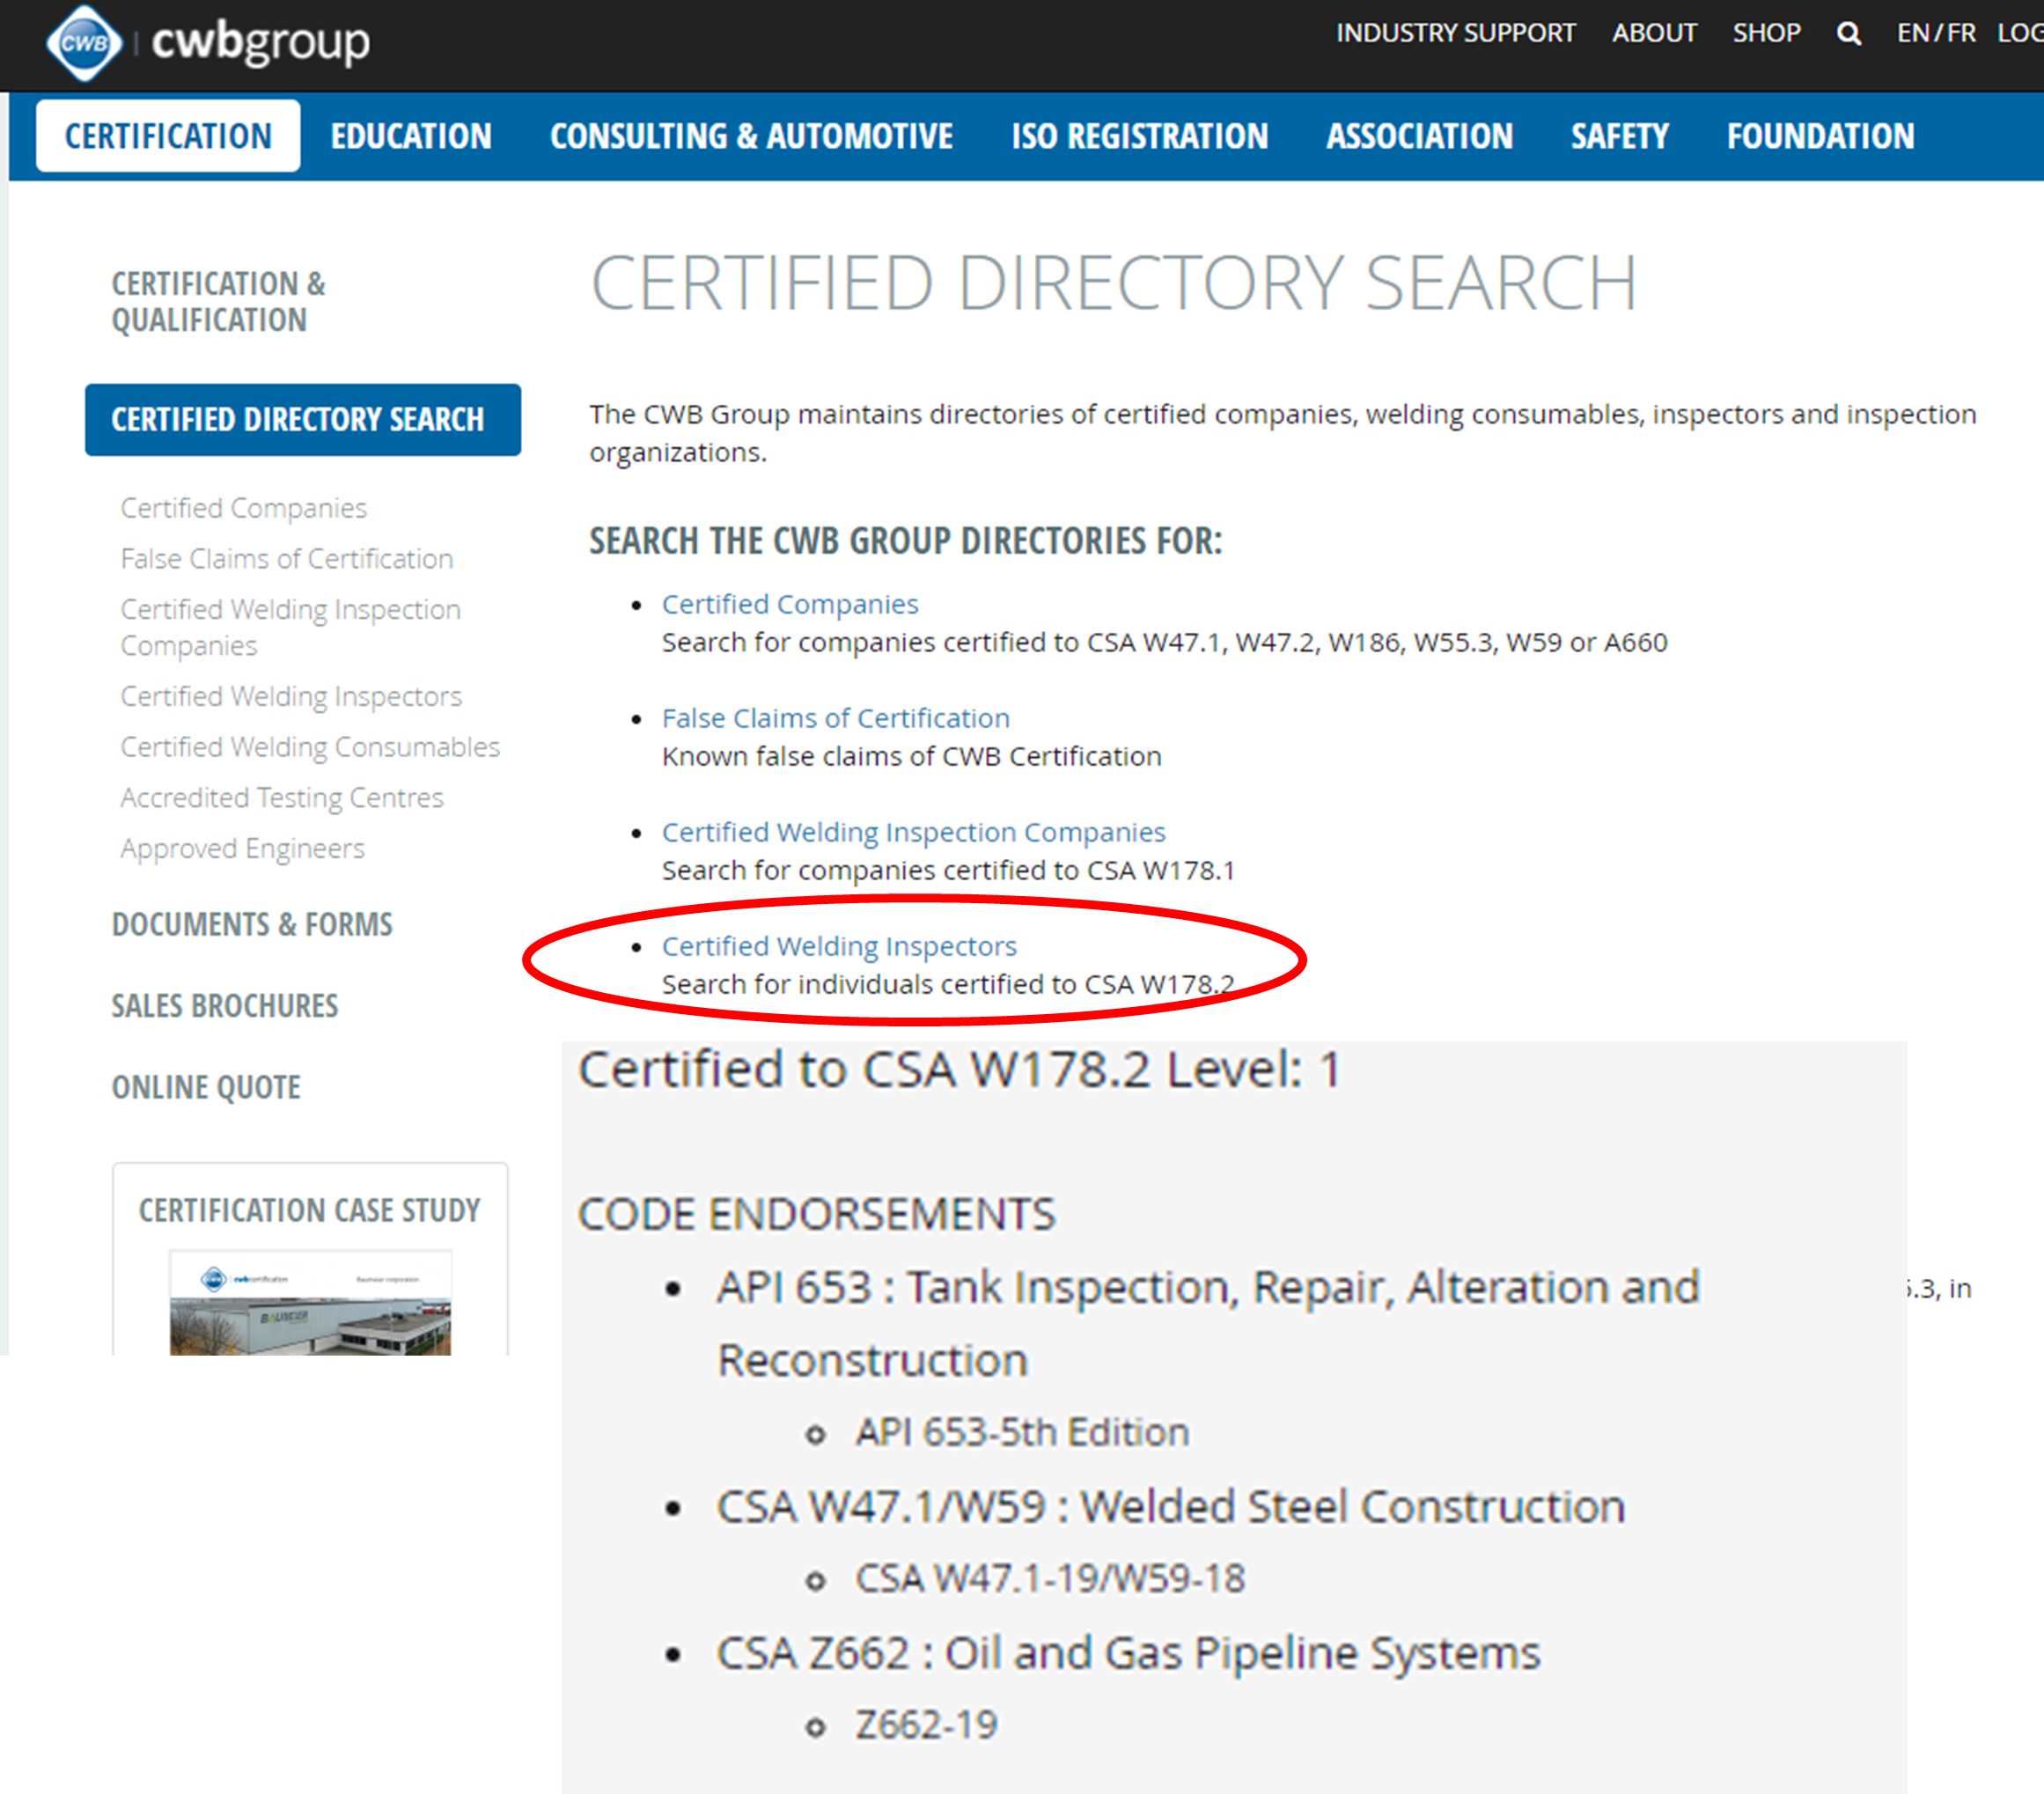This screenshot has width=2044, height=1794.
Task: Open Certified Welding Inspection Companies sidebar link
Action: pyautogui.click(x=291, y=627)
